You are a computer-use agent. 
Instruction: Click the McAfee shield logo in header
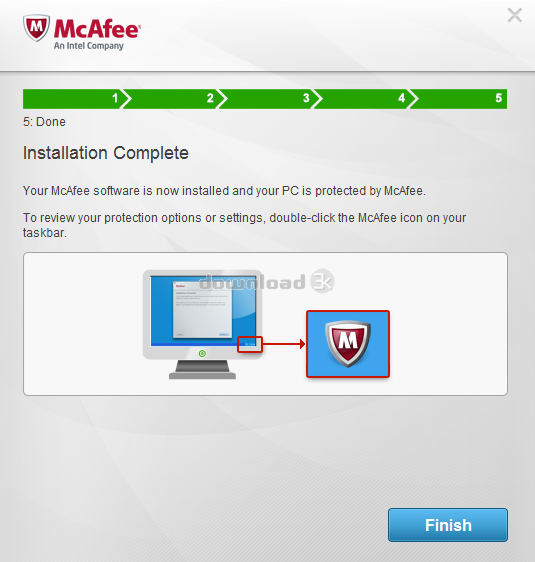[x=36, y=28]
